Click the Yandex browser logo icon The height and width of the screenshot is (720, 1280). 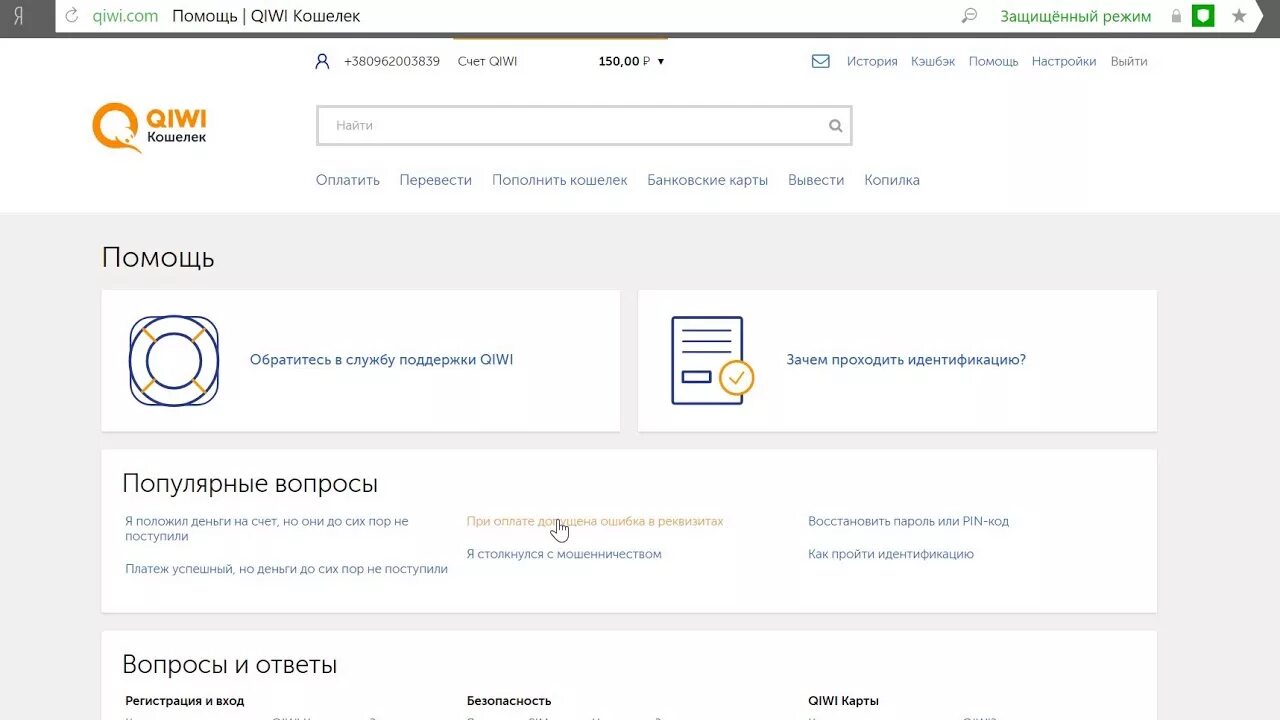pyautogui.click(x=18, y=16)
